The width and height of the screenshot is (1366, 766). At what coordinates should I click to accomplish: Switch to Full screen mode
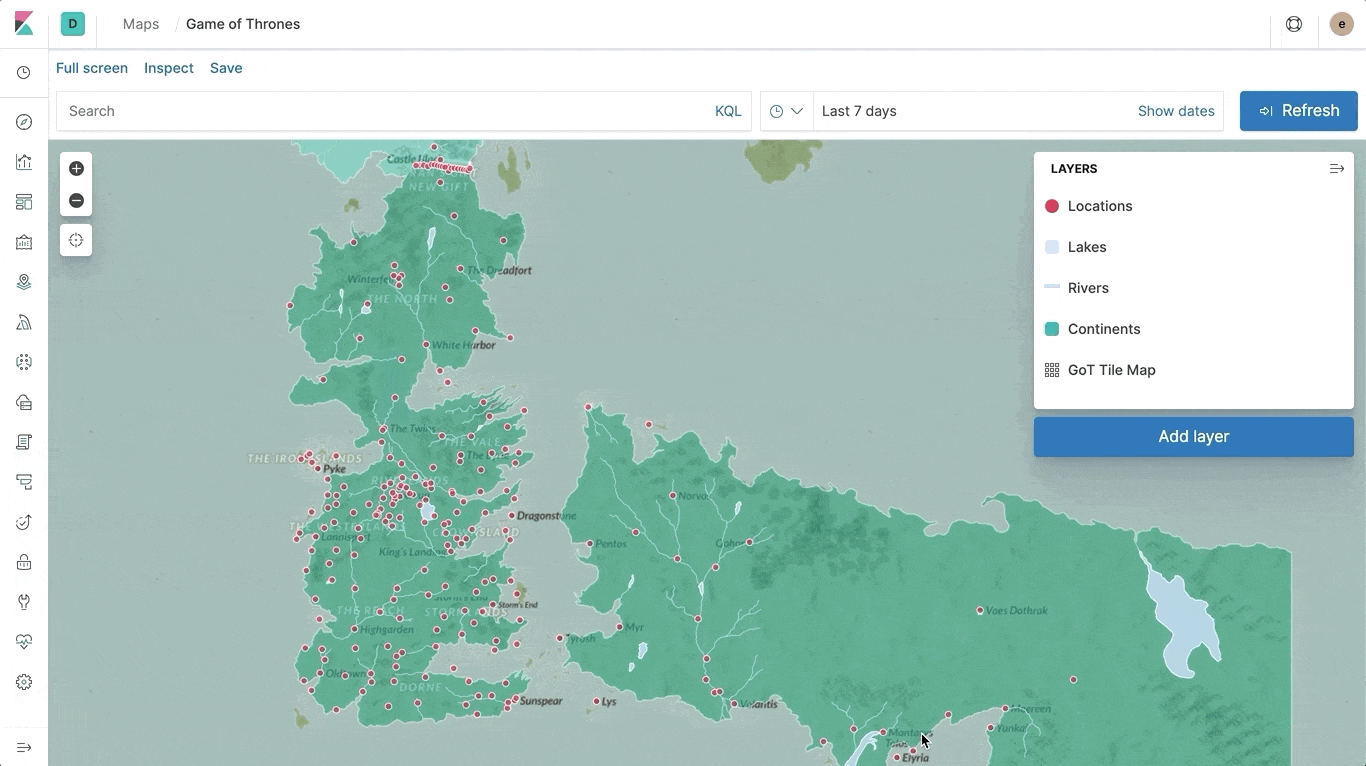[x=92, y=68]
